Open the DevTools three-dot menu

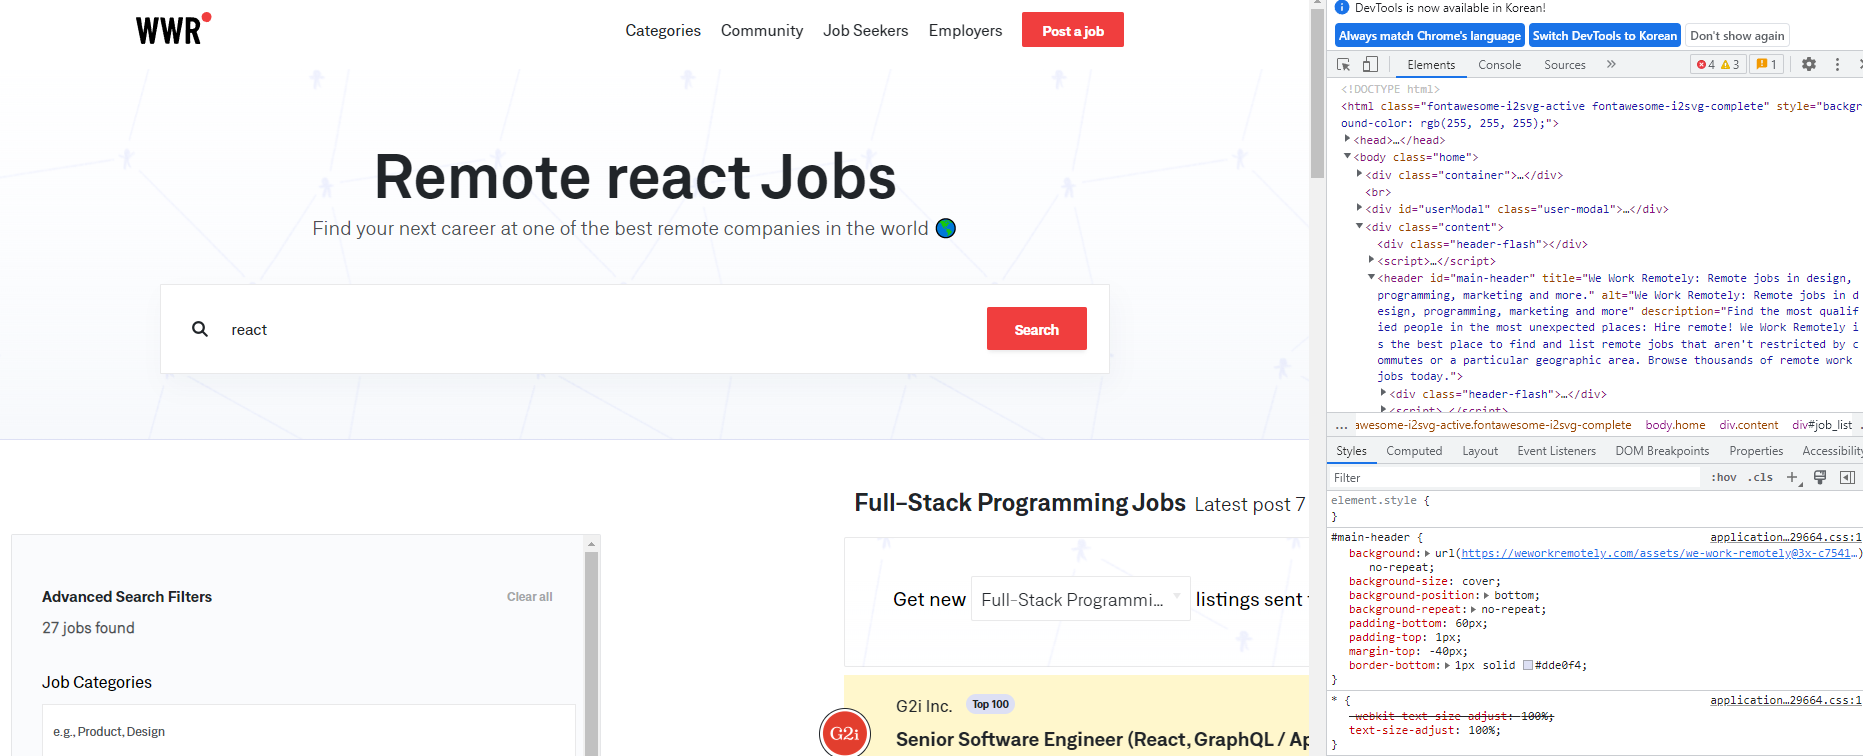pyautogui.click(x=1837, y=64)
